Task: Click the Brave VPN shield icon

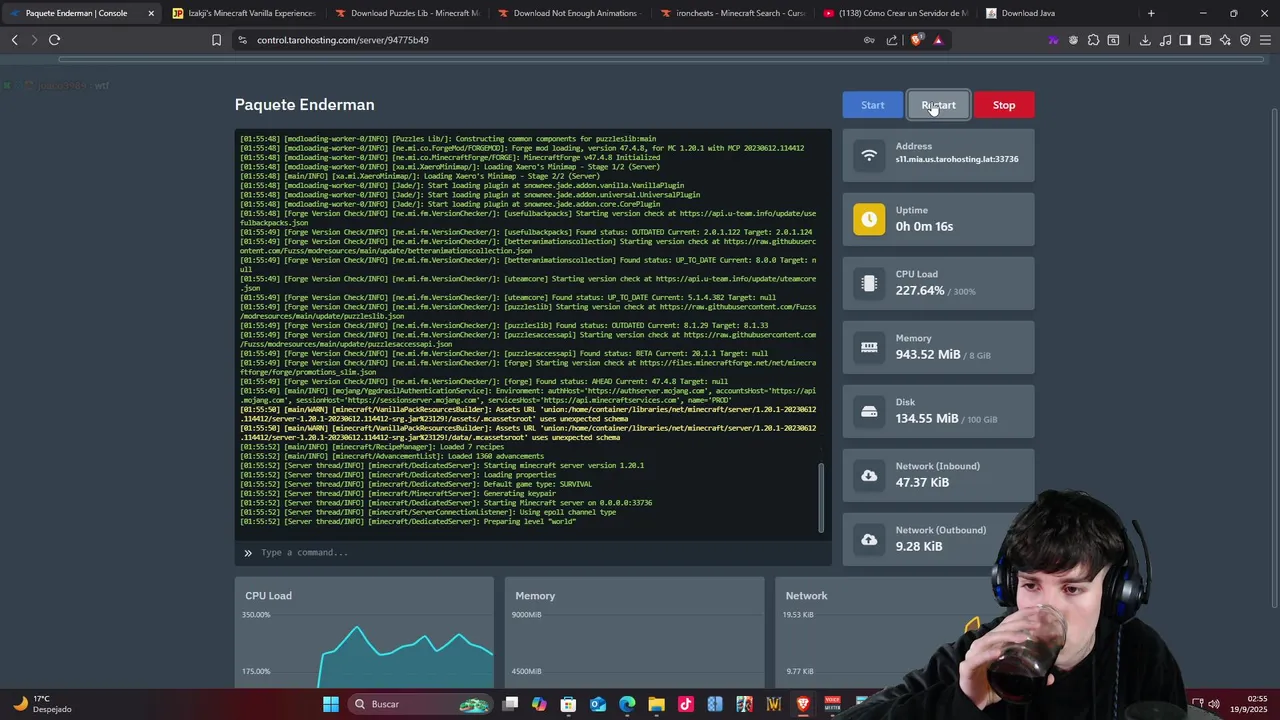Action: point(1245,40)
